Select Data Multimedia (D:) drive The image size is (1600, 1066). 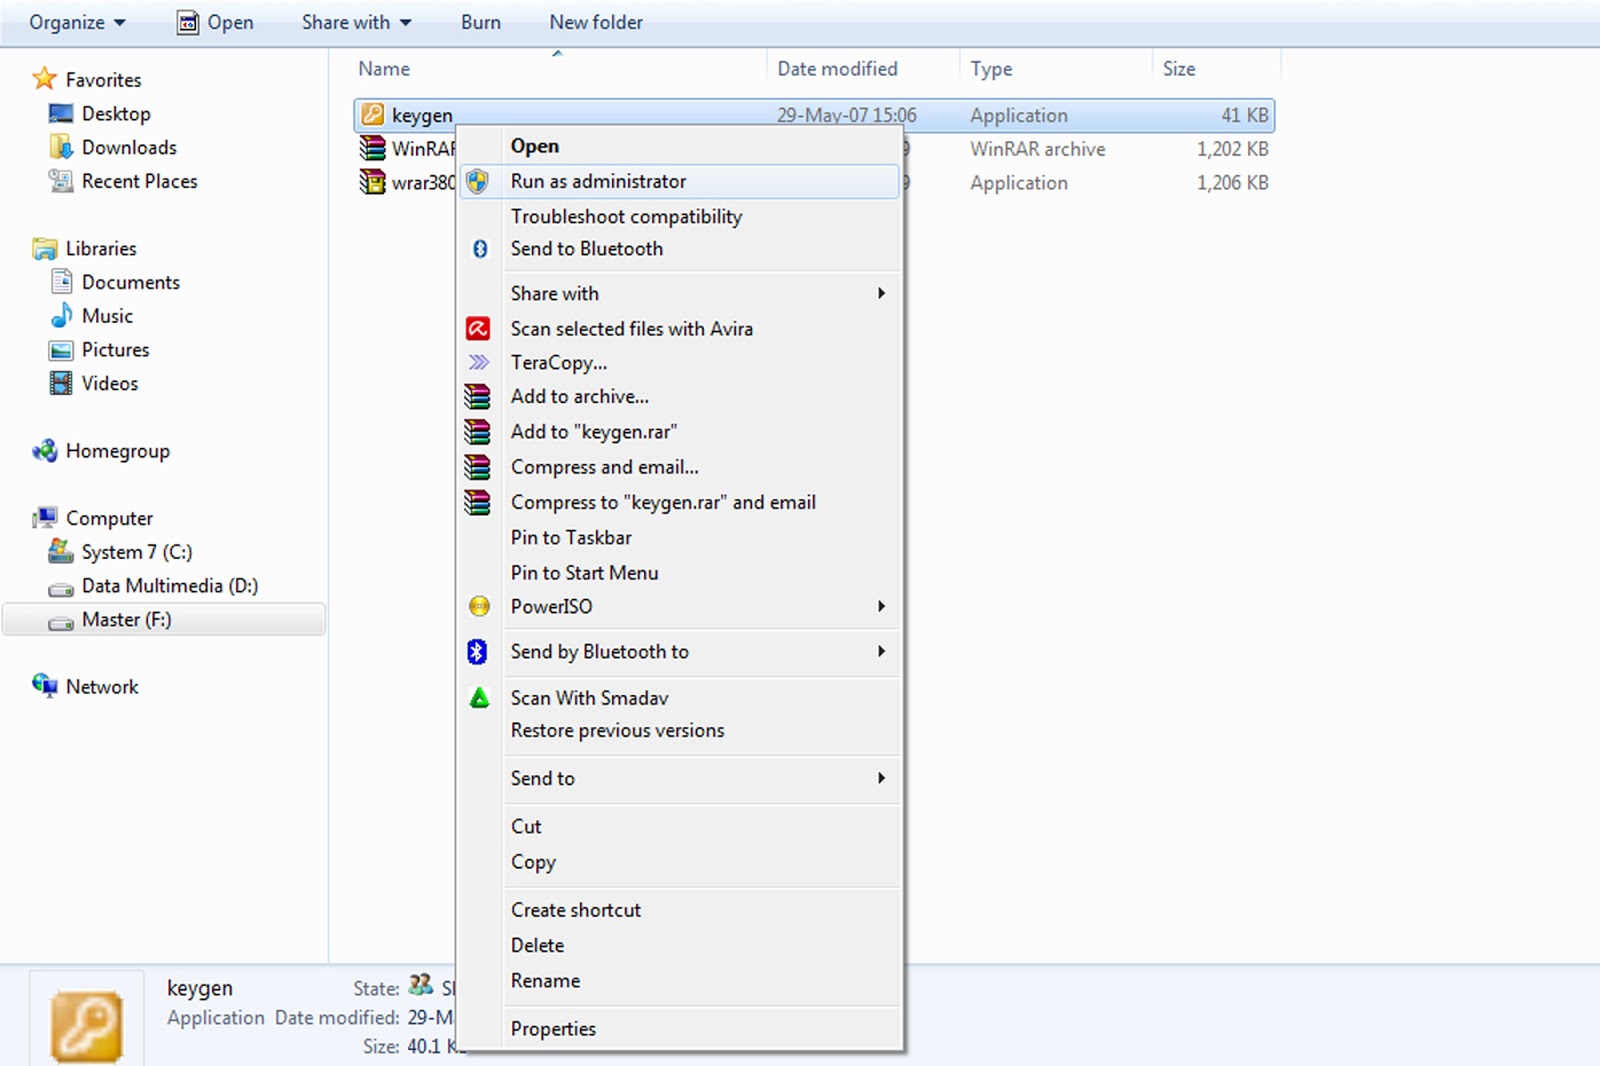click(x=170, y=585)
